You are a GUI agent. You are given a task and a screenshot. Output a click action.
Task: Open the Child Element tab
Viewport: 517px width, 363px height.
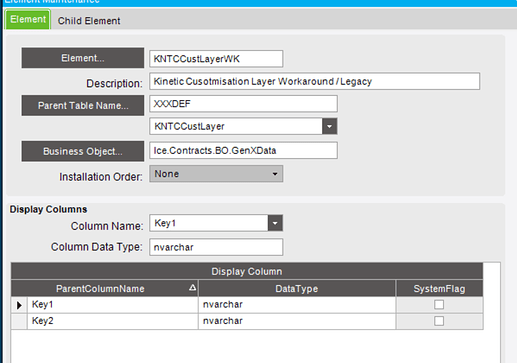89,21
